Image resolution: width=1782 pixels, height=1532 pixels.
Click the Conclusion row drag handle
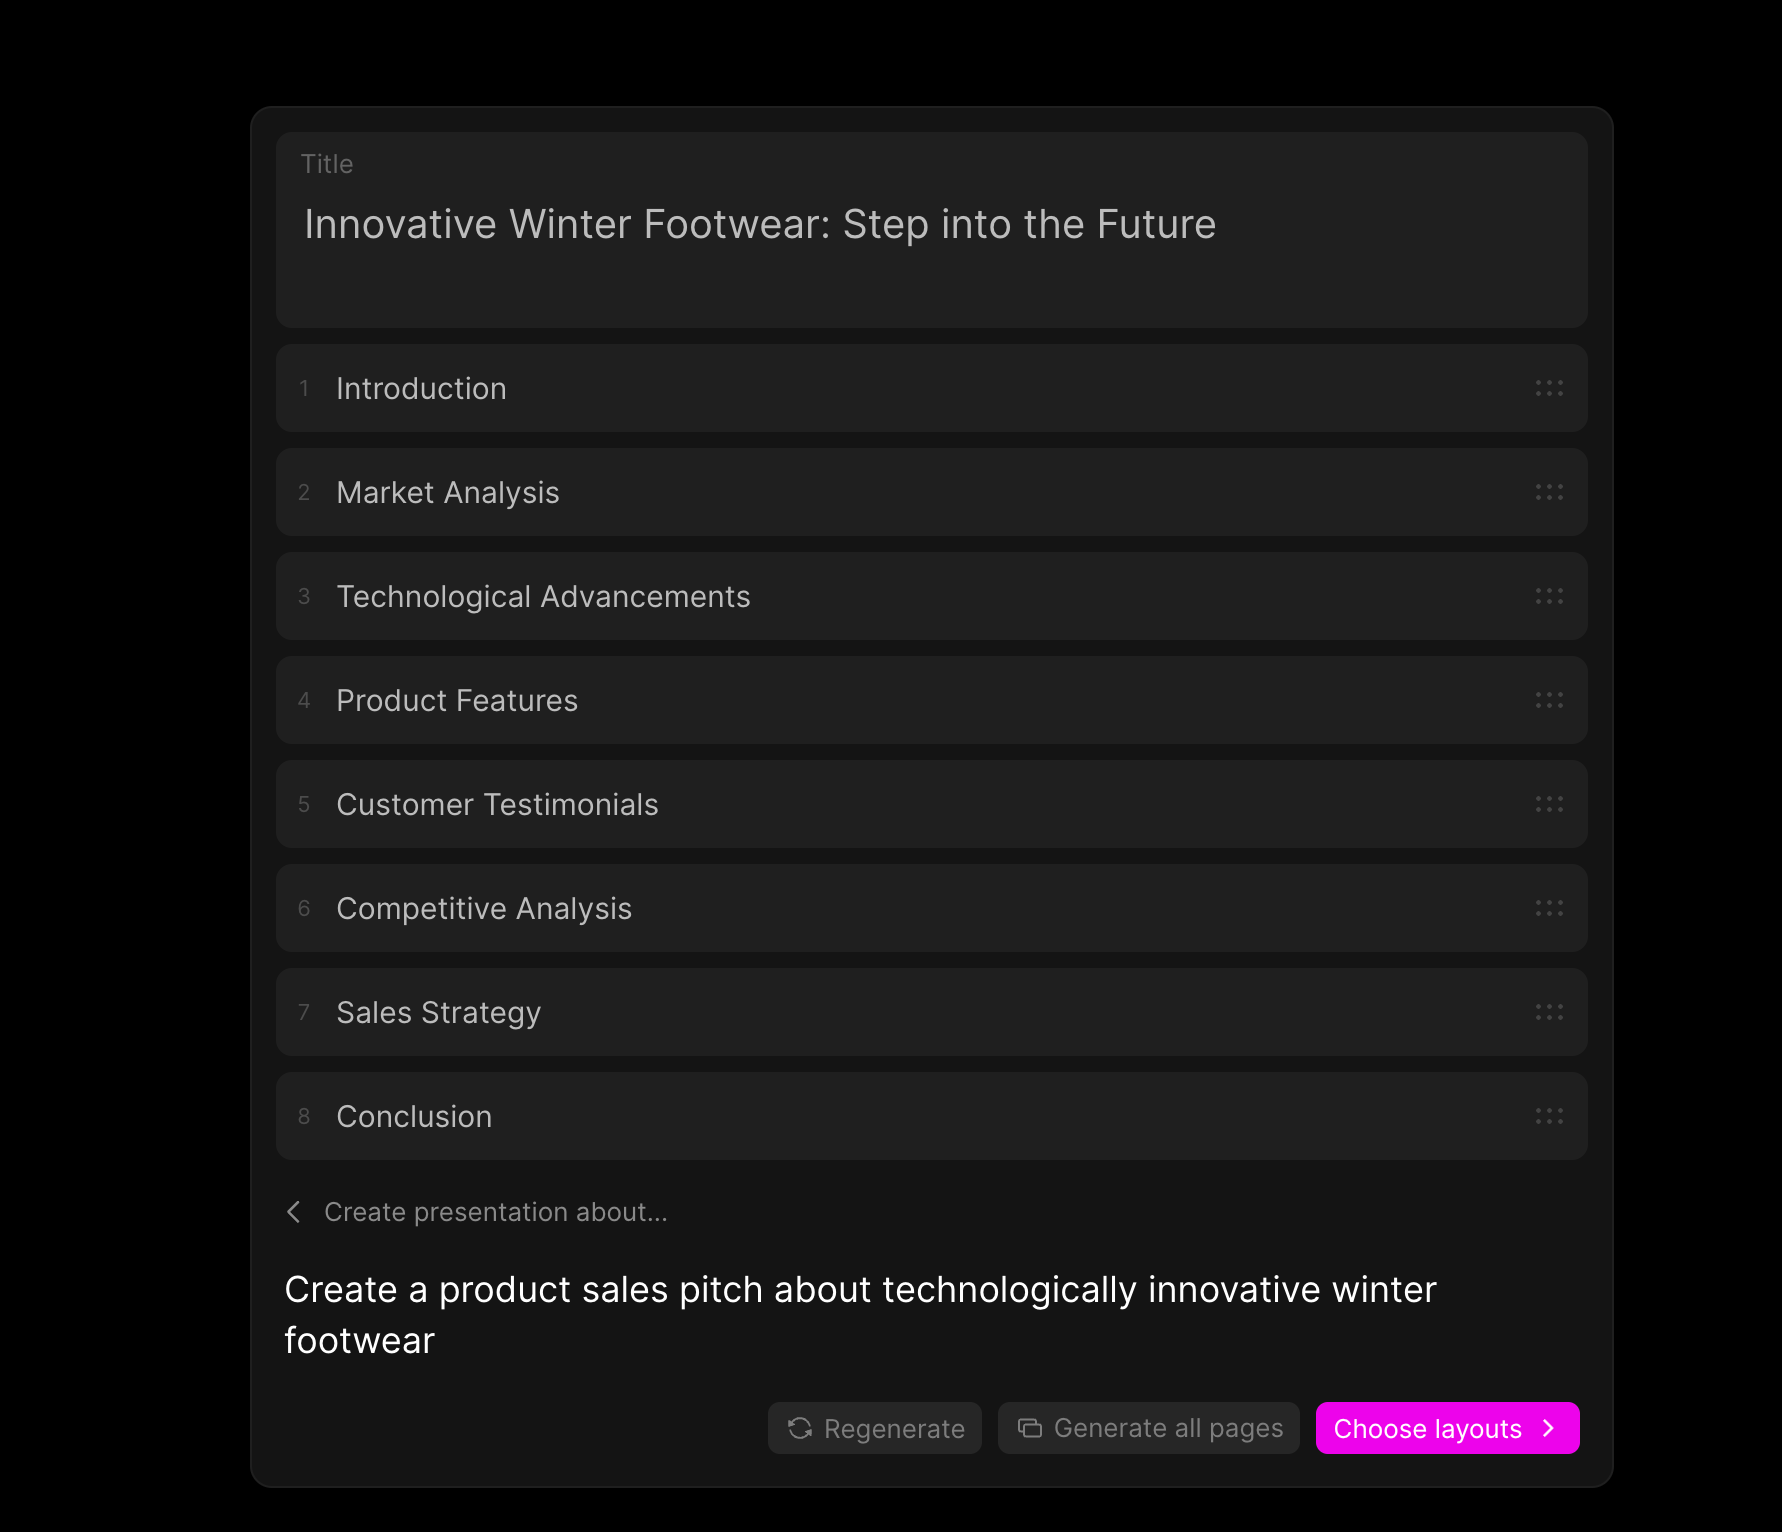tap(1549, 1116)
